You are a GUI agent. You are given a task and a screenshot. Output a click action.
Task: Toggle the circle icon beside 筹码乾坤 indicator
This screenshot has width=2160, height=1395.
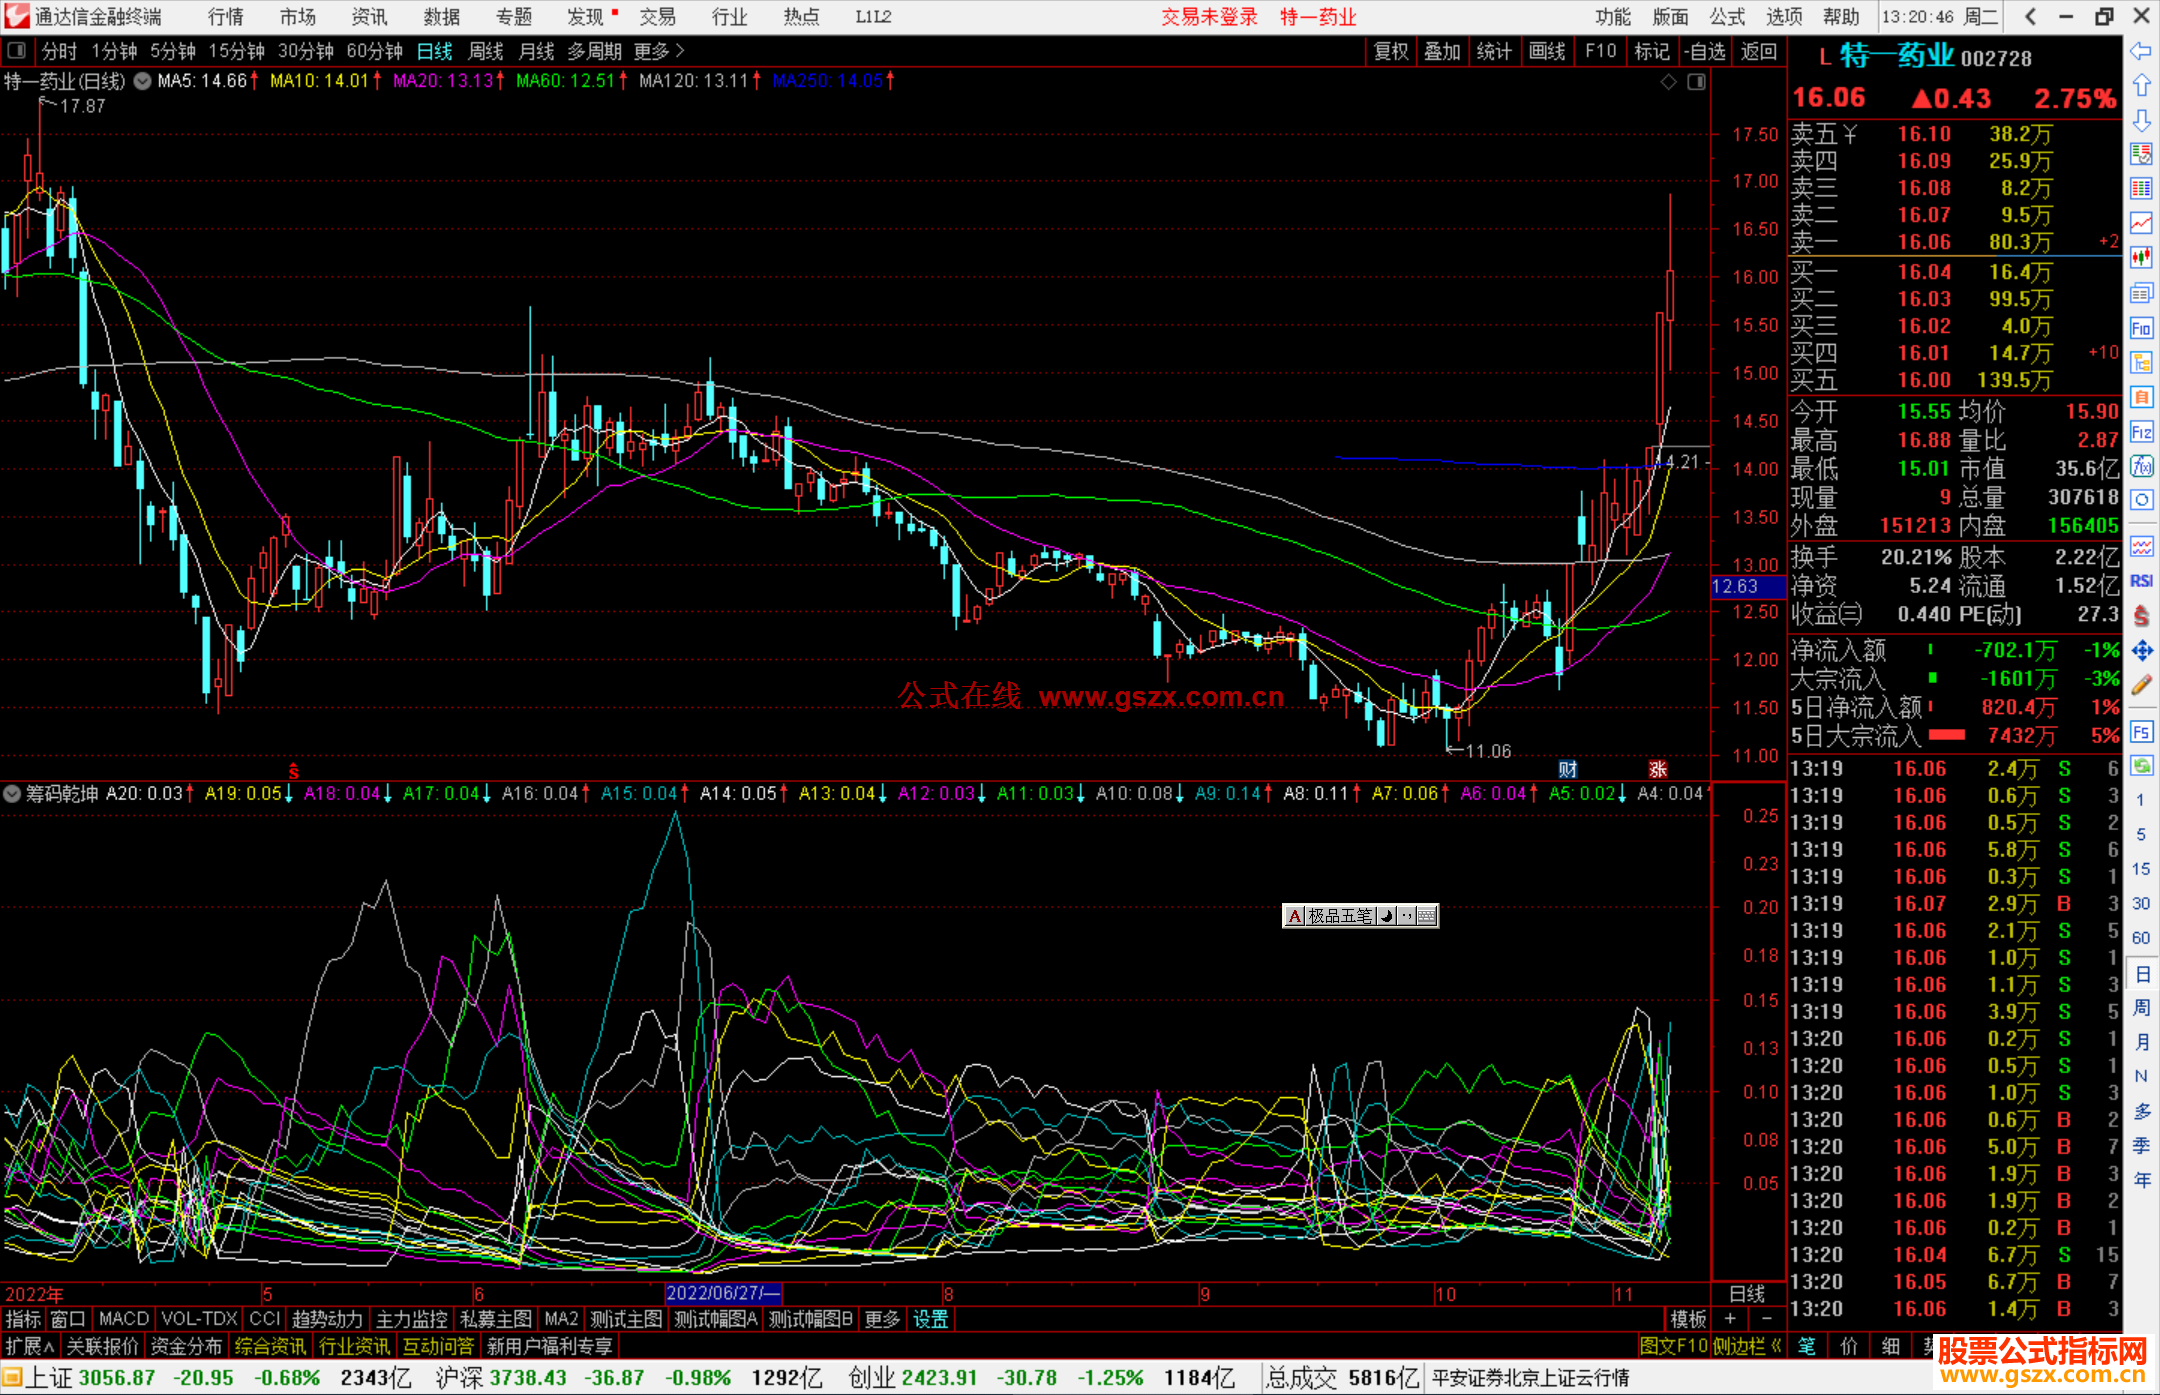tap(12, 793)
